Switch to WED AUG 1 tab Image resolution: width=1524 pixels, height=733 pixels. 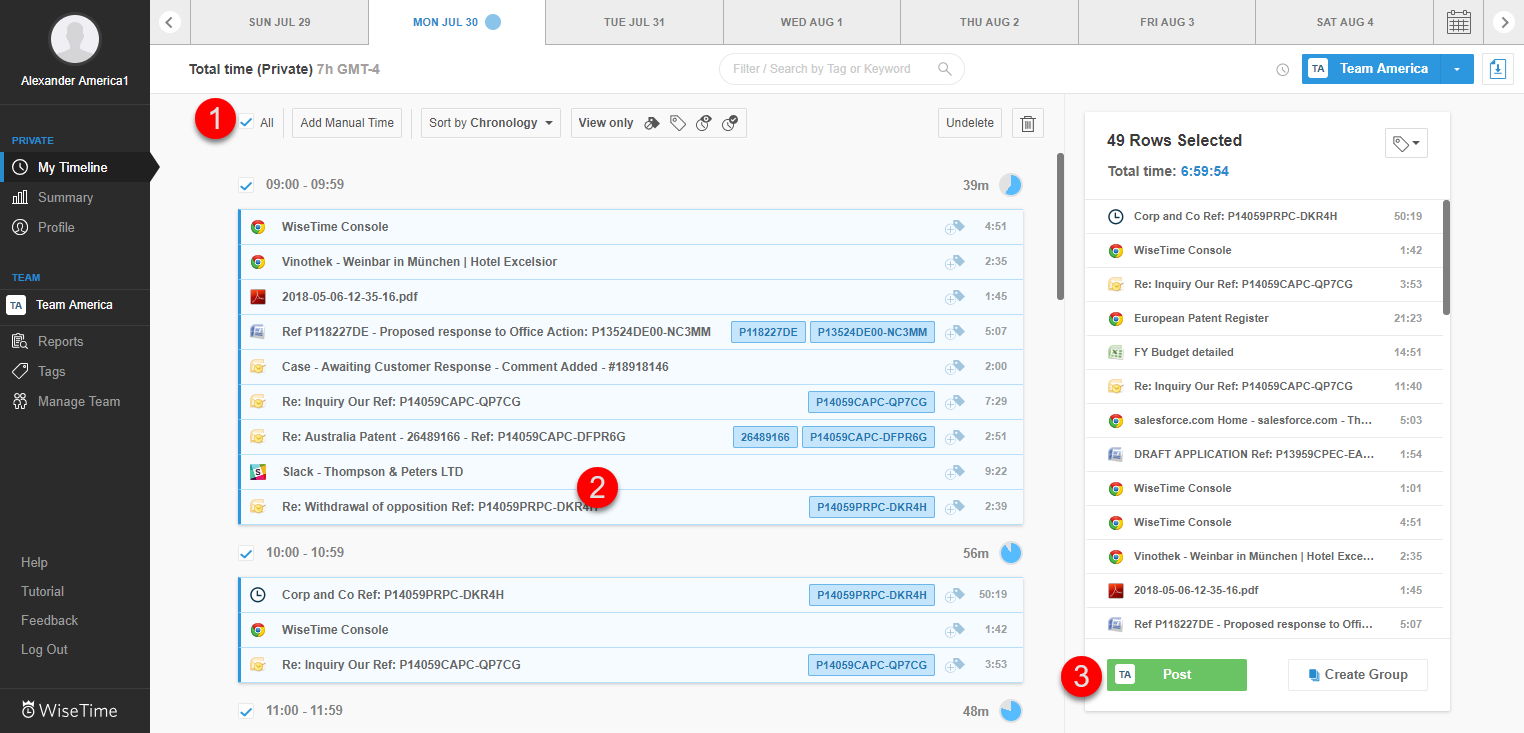[812, 22]
